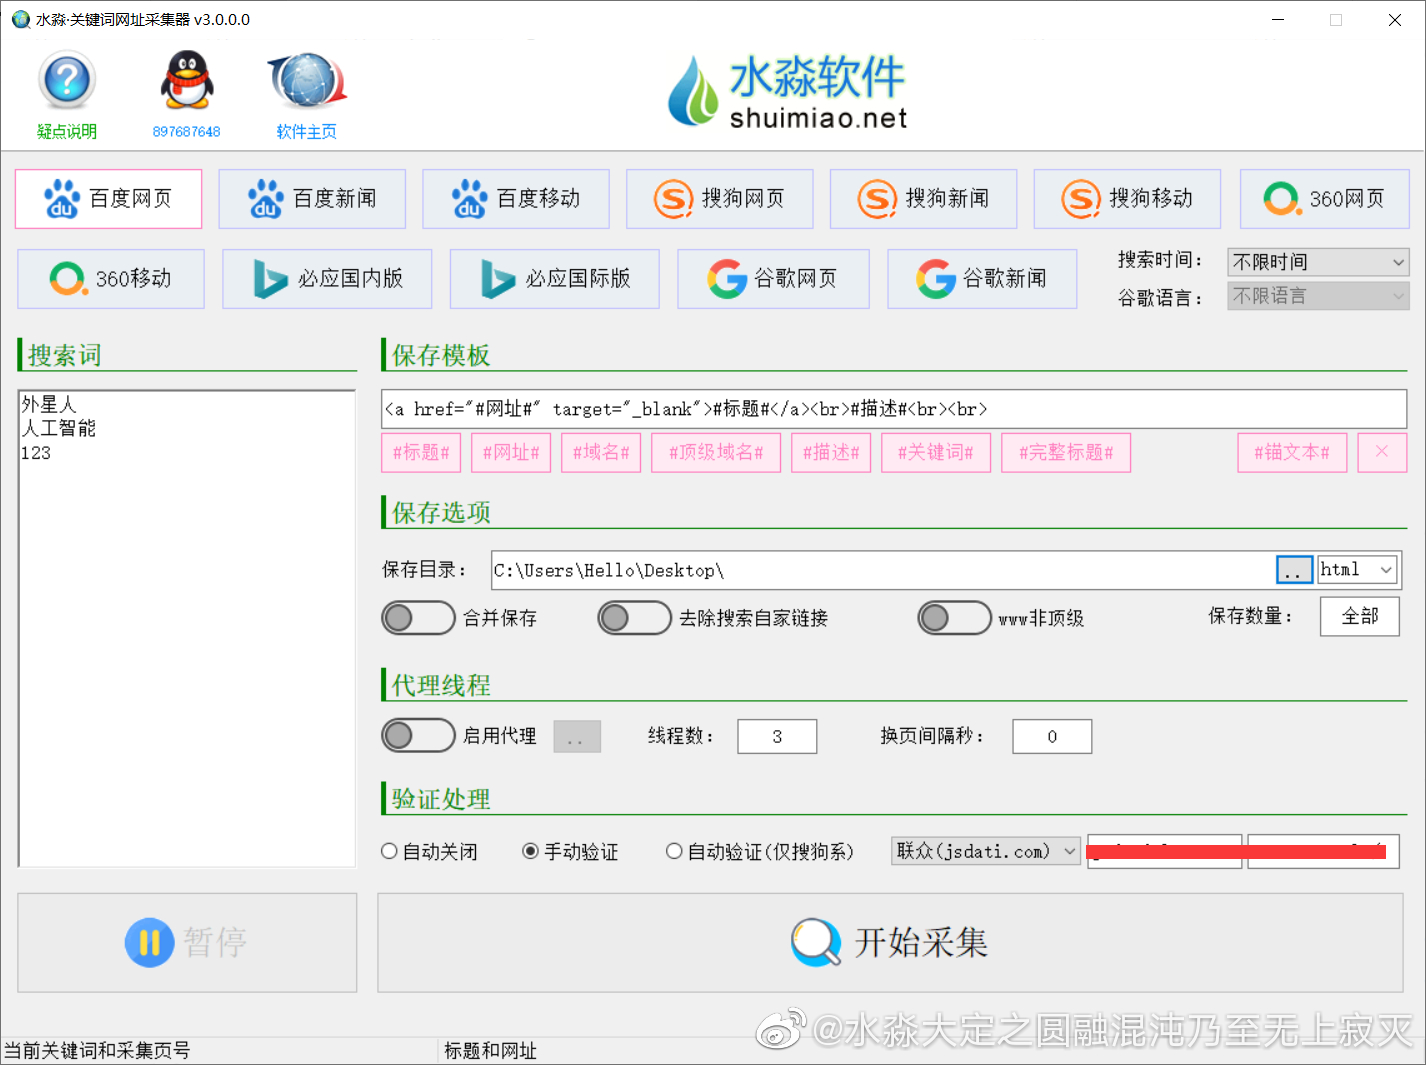Image resolution: width=1426 pixels, height=1065 pixels.
Task: Click the pink × clear template button
Action: tap(1382, 452)
